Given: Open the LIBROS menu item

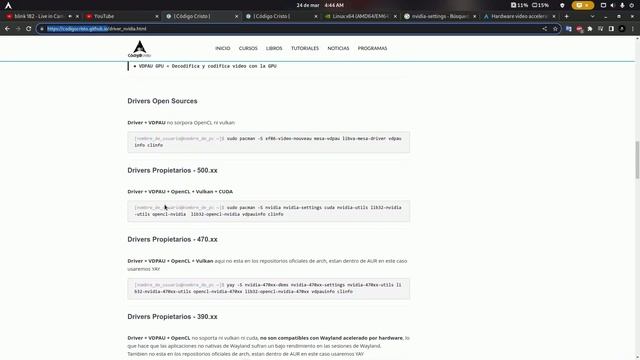Looking at the screenshot, I should tap(274, 48).
